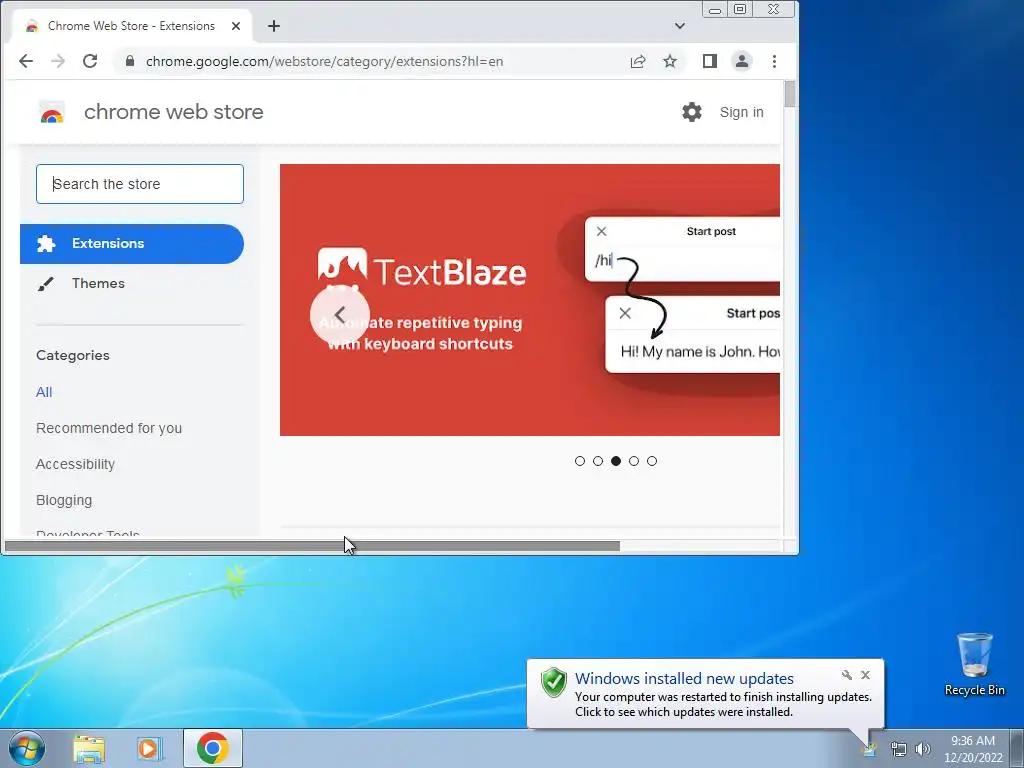Select the fourth carousel dot

click(634, 461)
